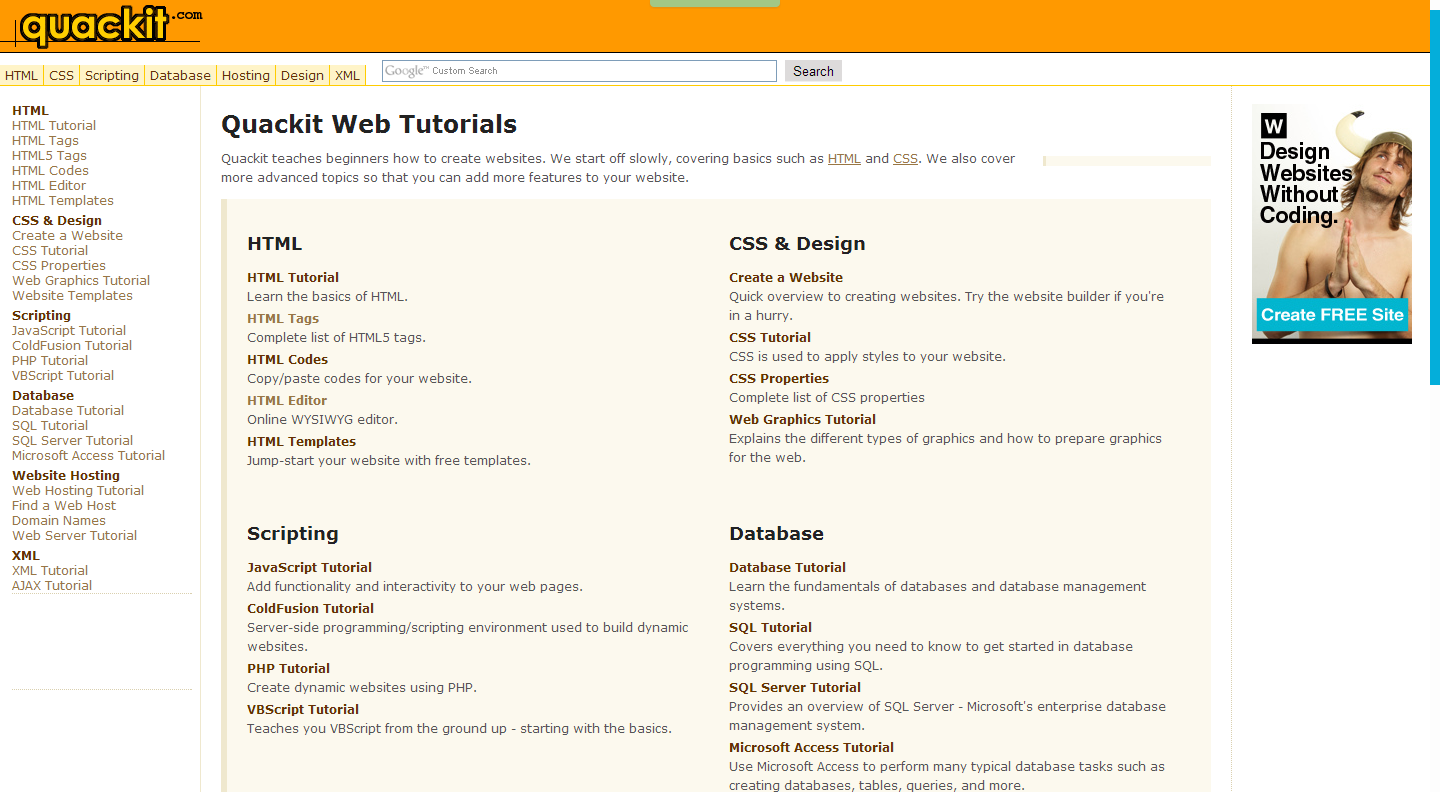1440x792 pixels.
Task: Open the CSS navigation tab
Action: coord(62,75)
